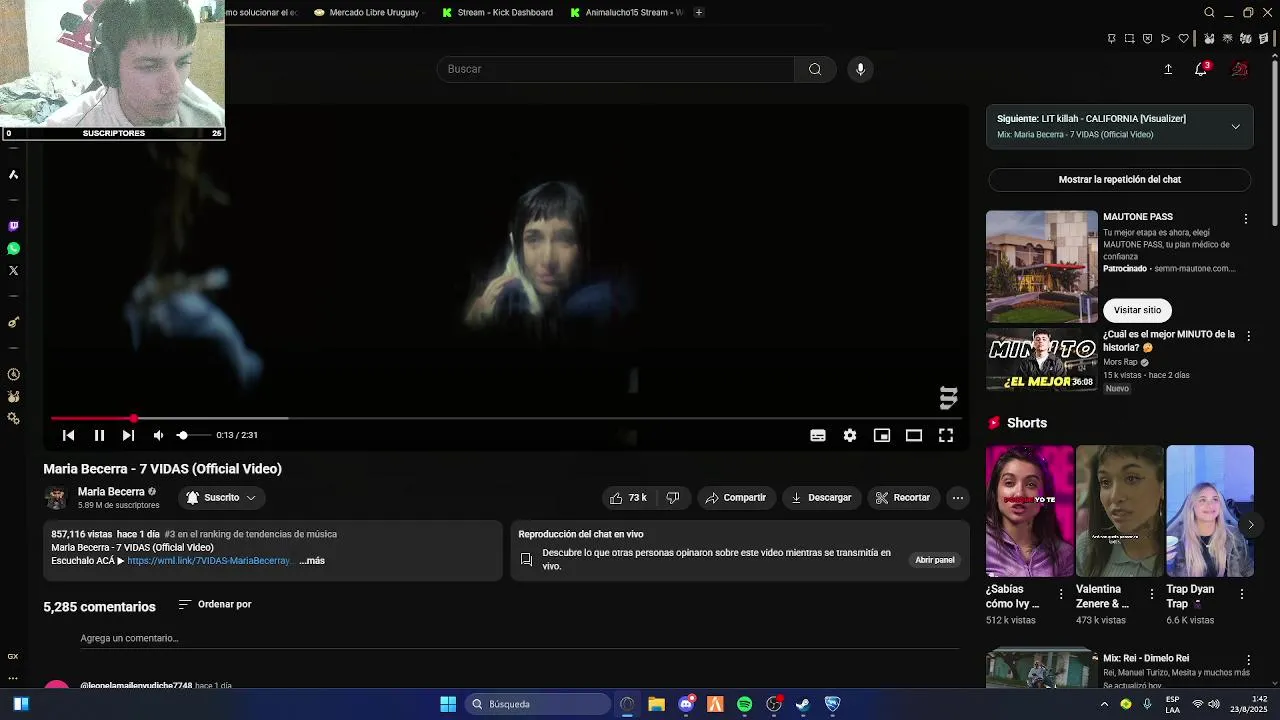
Task: Open X (Twitter) sidebar panel
Action: pos(13,270)
